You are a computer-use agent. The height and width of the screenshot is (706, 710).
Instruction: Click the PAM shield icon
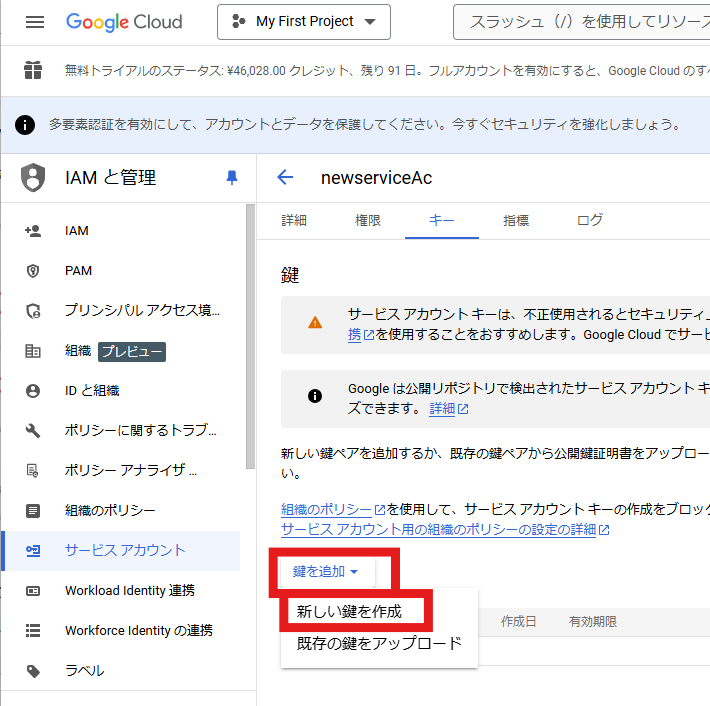point(33,271)
